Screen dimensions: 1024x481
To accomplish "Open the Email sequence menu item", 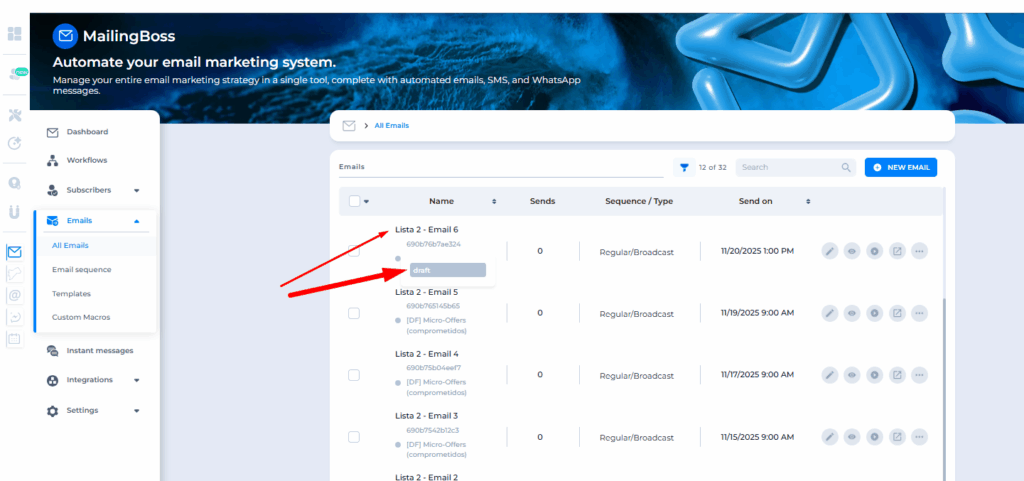I will [81, 269].
